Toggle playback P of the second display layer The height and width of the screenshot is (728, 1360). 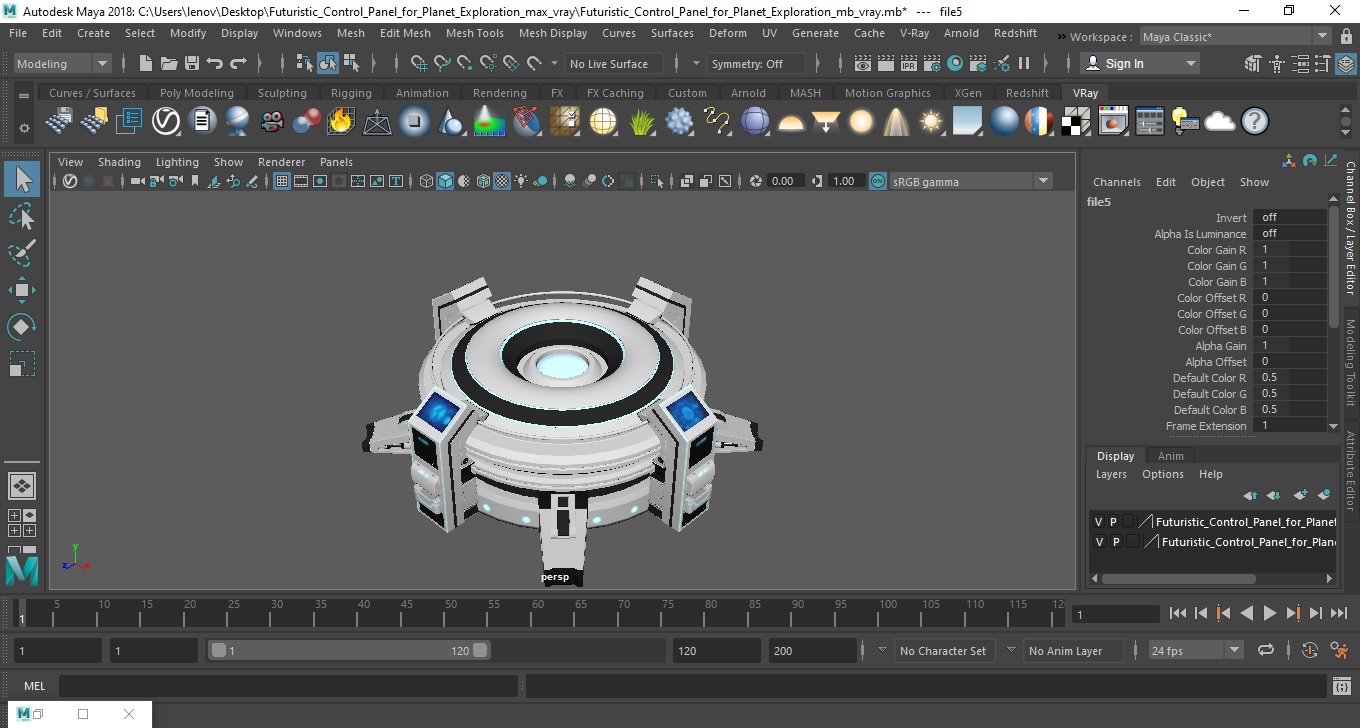coord(1116,542)
